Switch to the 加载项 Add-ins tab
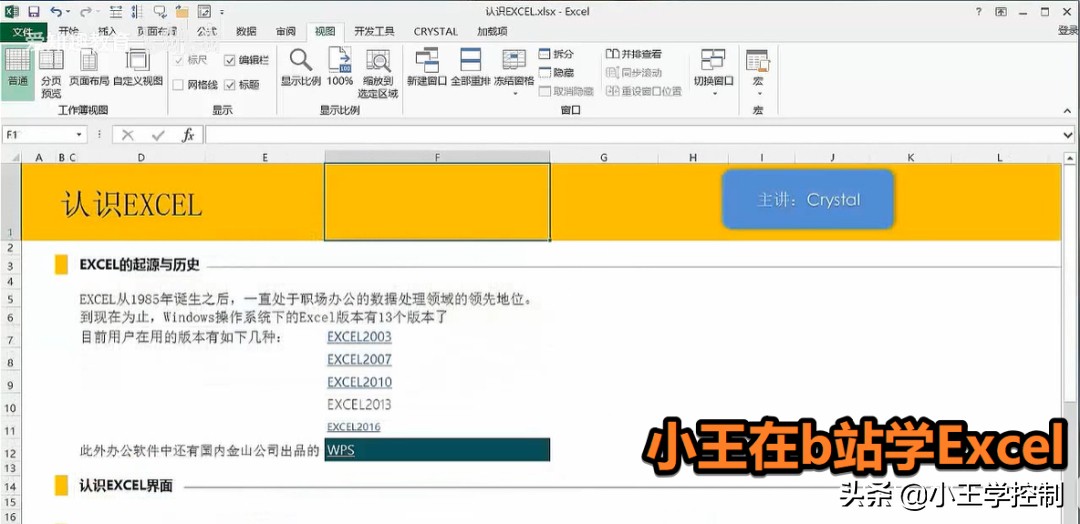Screen dimensions: 1080x524 [x=492, y=32]
